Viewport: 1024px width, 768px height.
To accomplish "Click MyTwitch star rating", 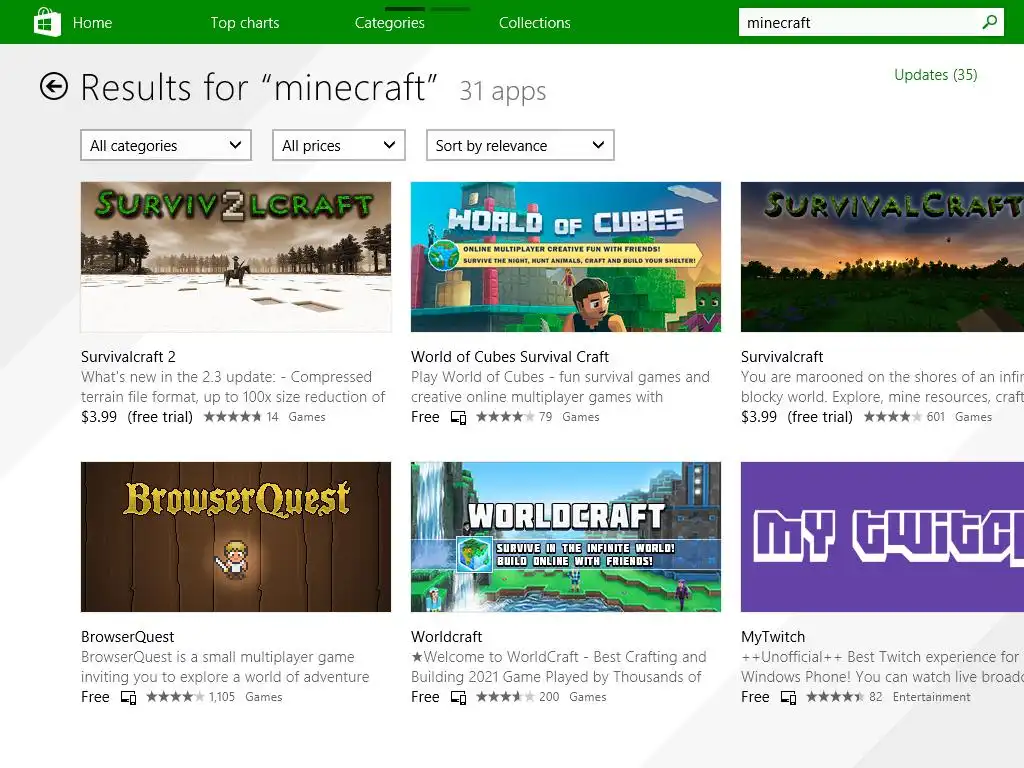I will [x=835, y=697].
